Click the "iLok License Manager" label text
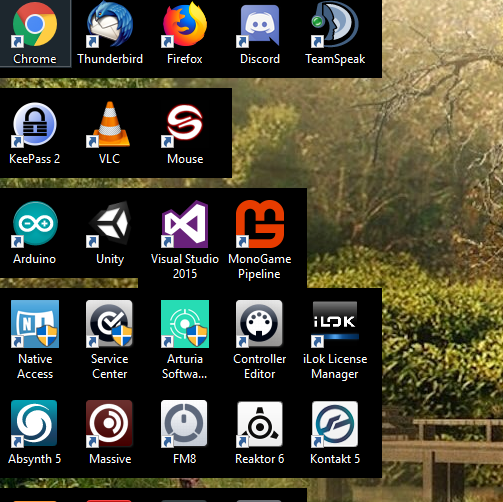The image size is (503, 502). click(335, 366)
